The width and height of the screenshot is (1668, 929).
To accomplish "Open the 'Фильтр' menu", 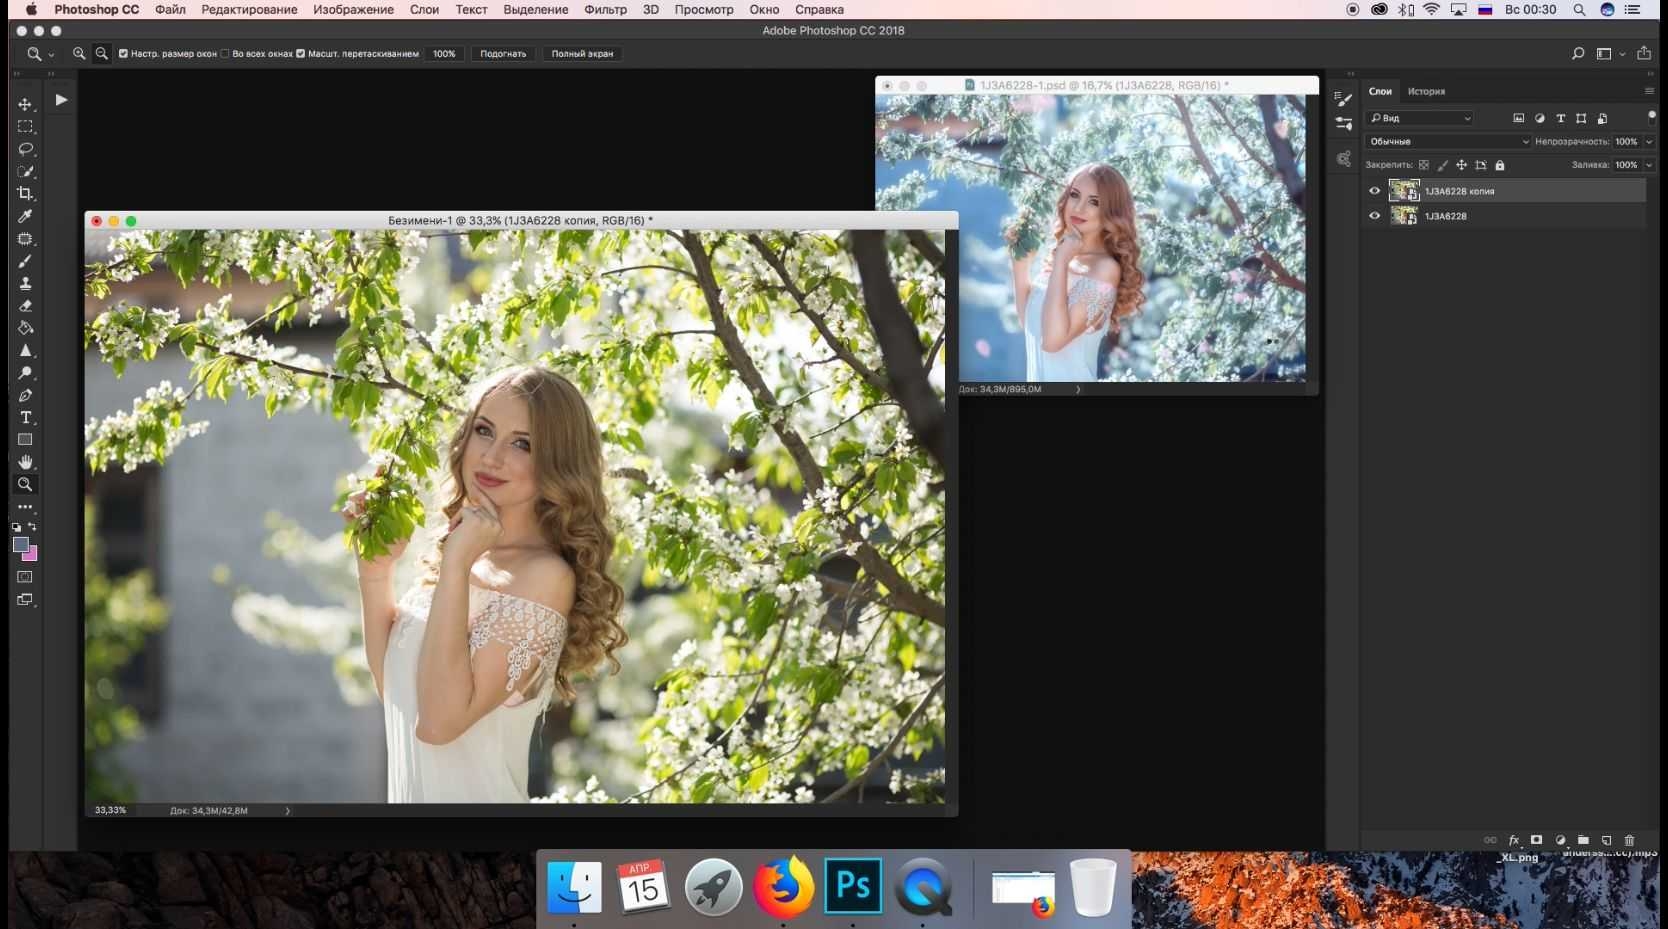I will 605,9.
